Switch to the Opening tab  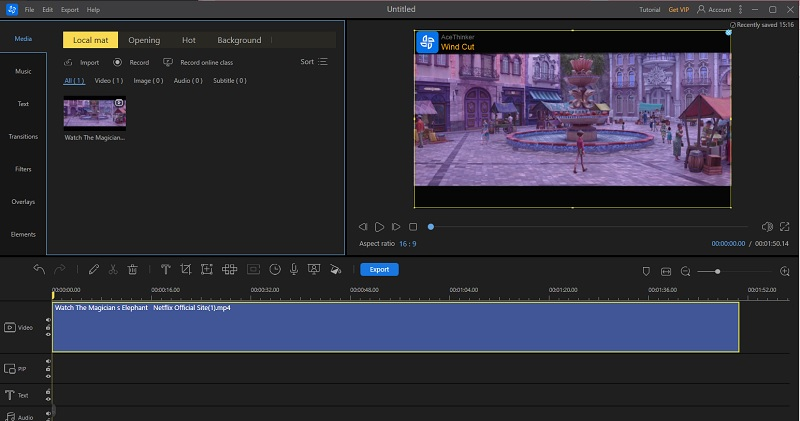pyautogui.click(x=144, y=40)
